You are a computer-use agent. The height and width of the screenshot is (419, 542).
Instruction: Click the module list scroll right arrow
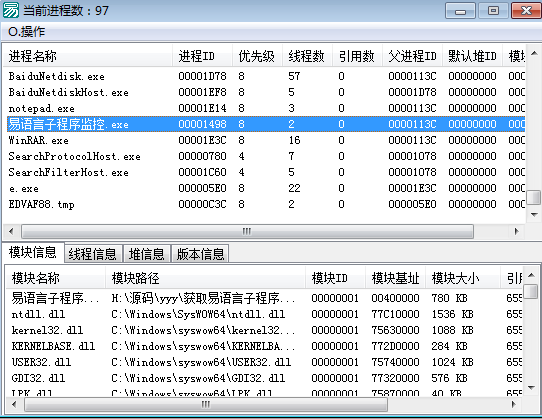514,404
